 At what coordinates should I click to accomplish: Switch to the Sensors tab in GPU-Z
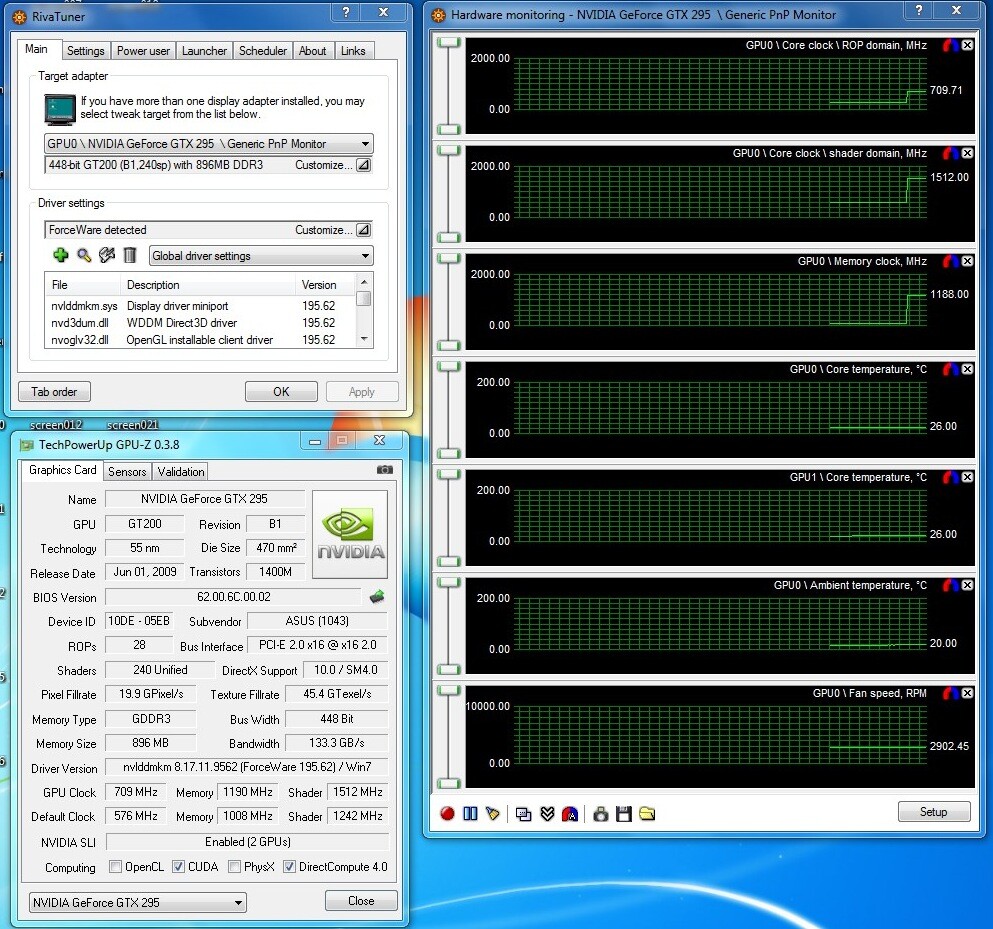pos(127,472)
